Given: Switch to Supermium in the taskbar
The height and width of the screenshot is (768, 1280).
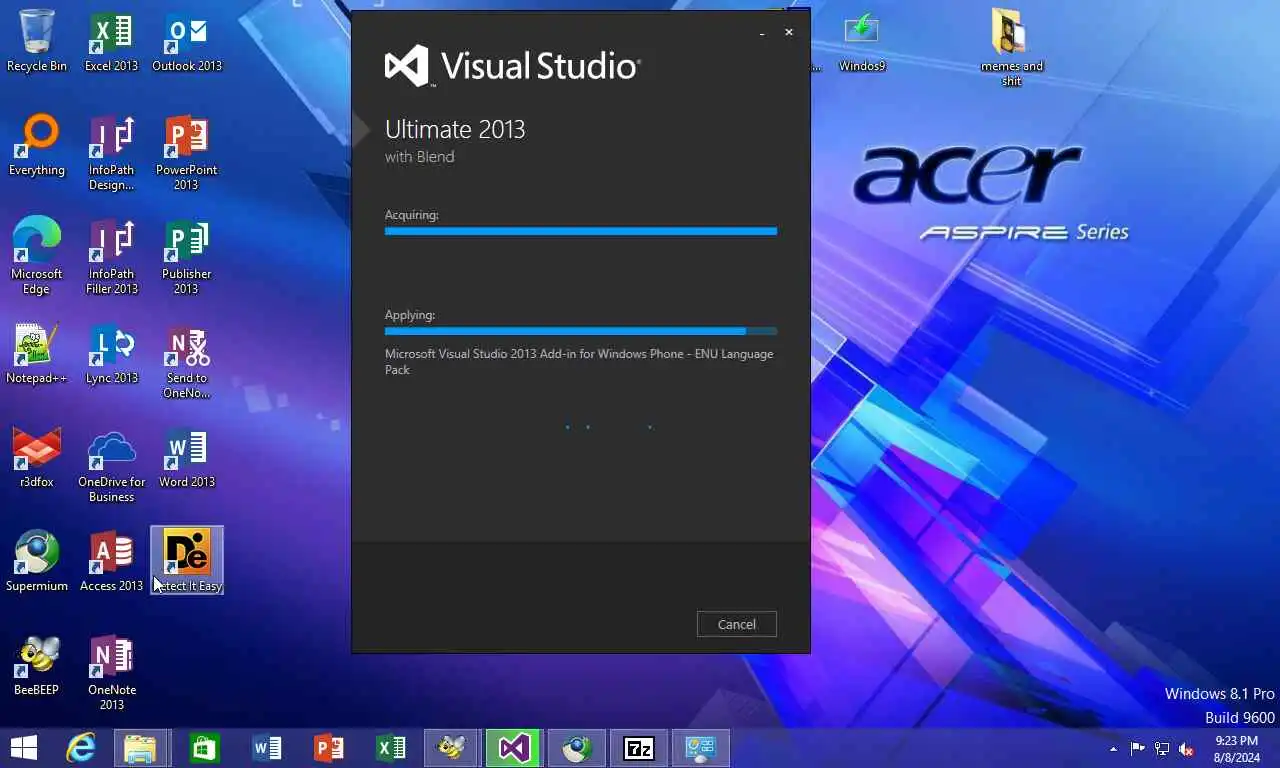Looking at the screenshot, I should click(x=576, y=748).
